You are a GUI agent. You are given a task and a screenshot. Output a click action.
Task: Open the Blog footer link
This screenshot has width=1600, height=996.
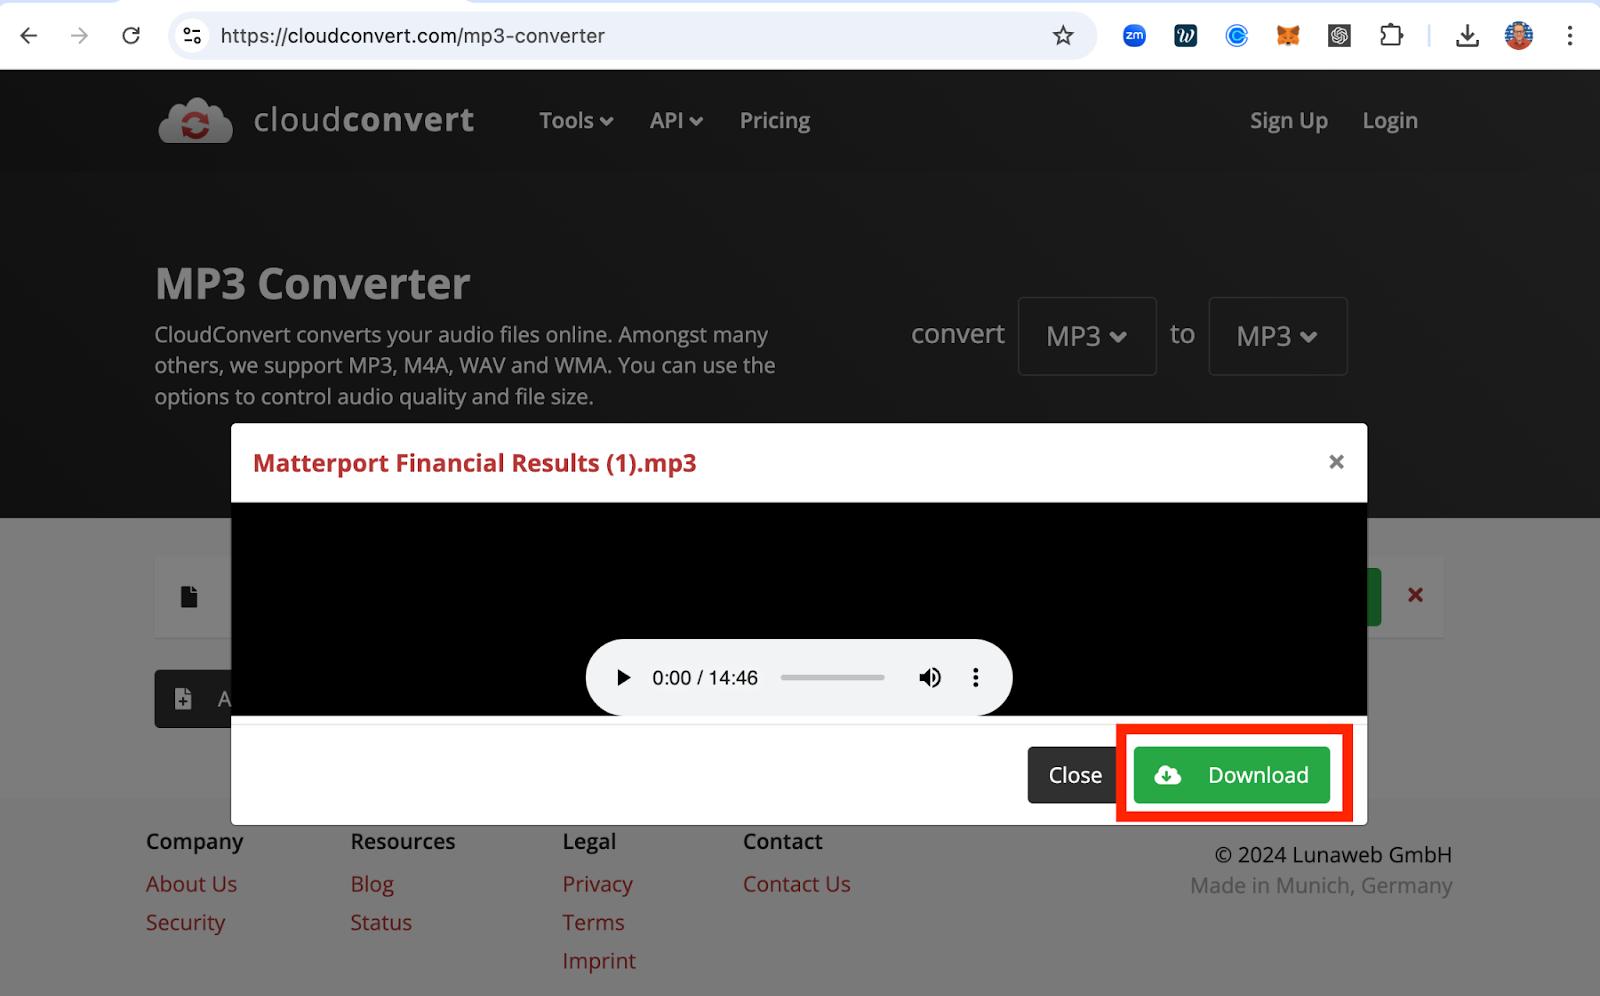(x=372, y=884)
